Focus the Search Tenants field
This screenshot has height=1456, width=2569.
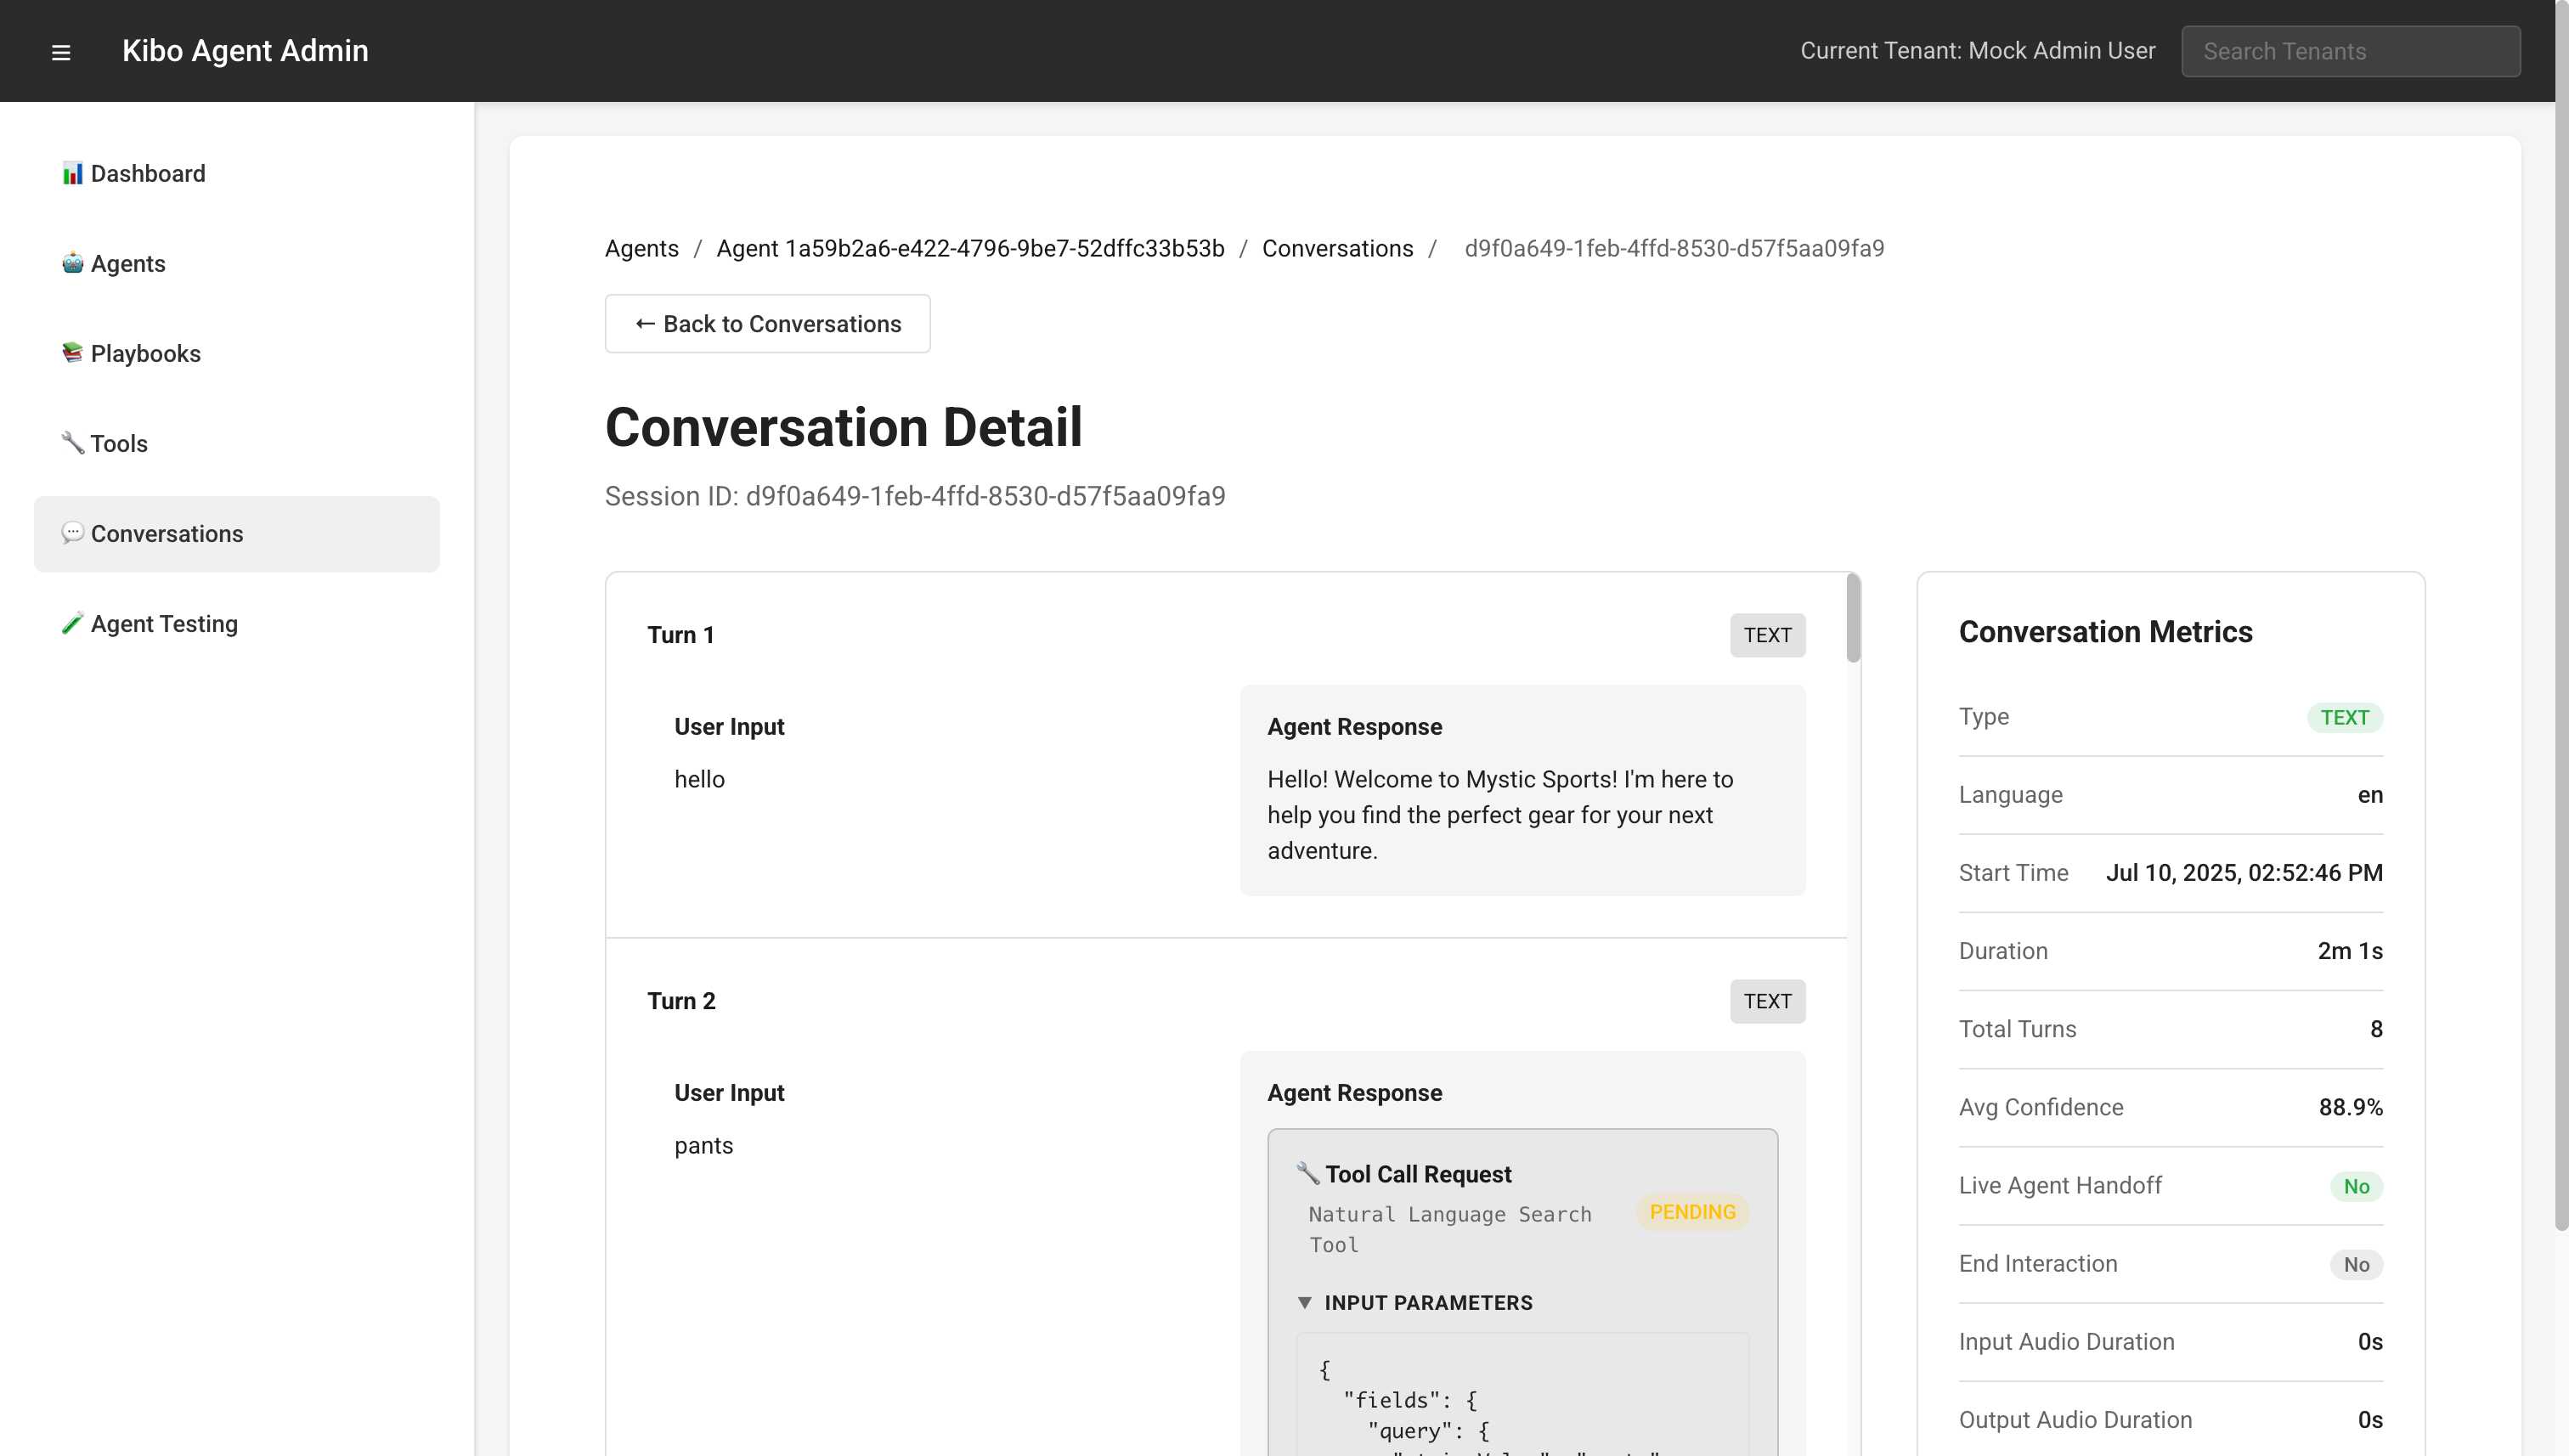tap(2350, 52)
